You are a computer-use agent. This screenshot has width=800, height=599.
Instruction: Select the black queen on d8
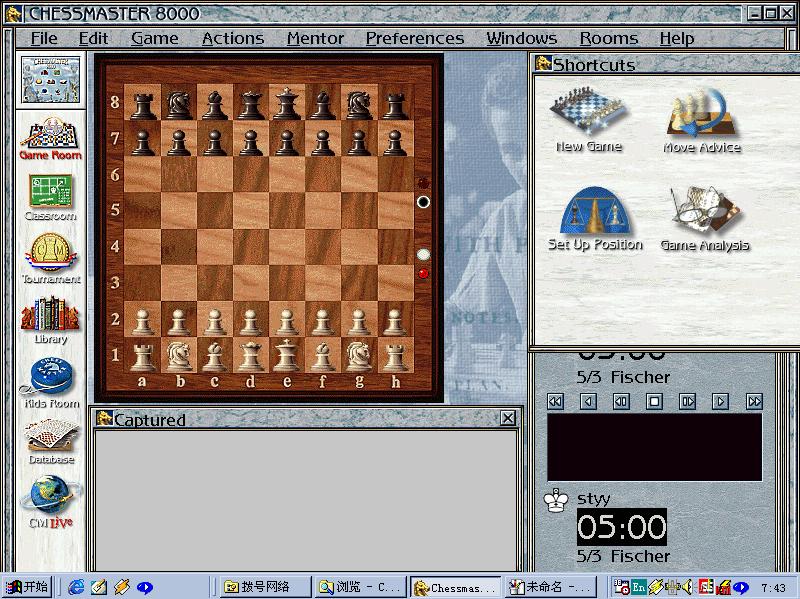[x=251, y=105]
